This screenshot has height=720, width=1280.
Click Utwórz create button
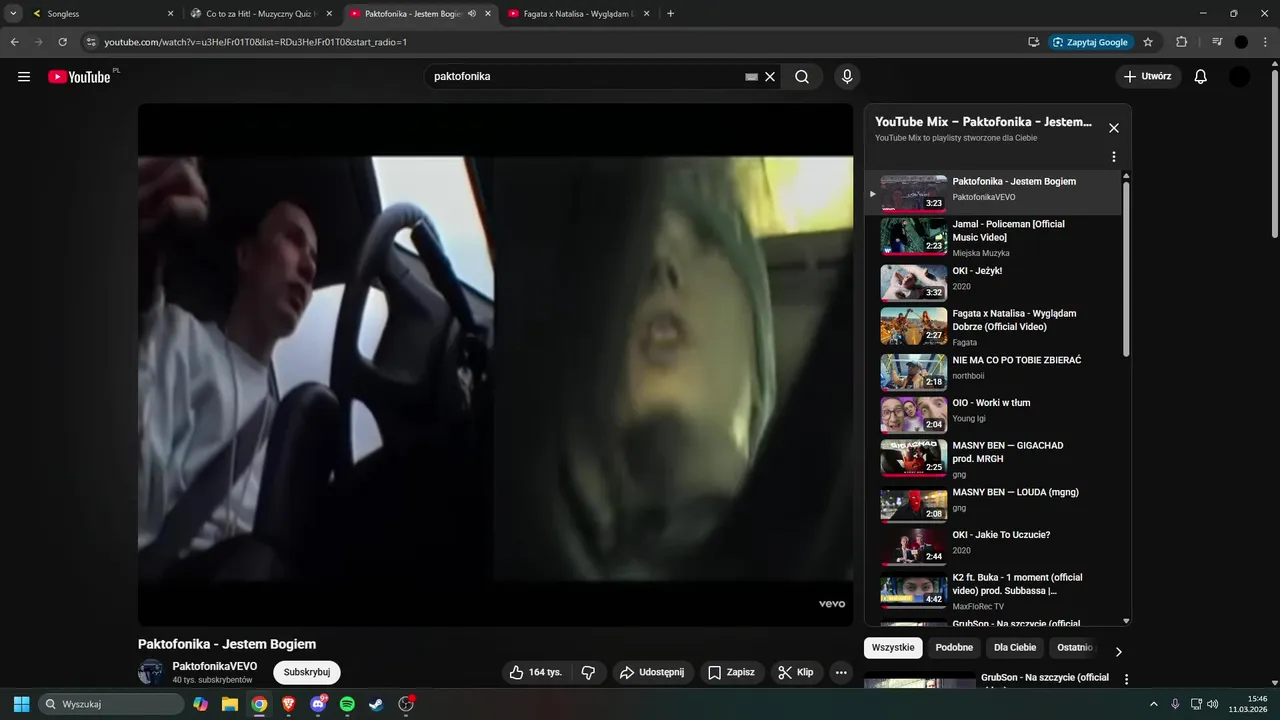[x=1148, y=77]
